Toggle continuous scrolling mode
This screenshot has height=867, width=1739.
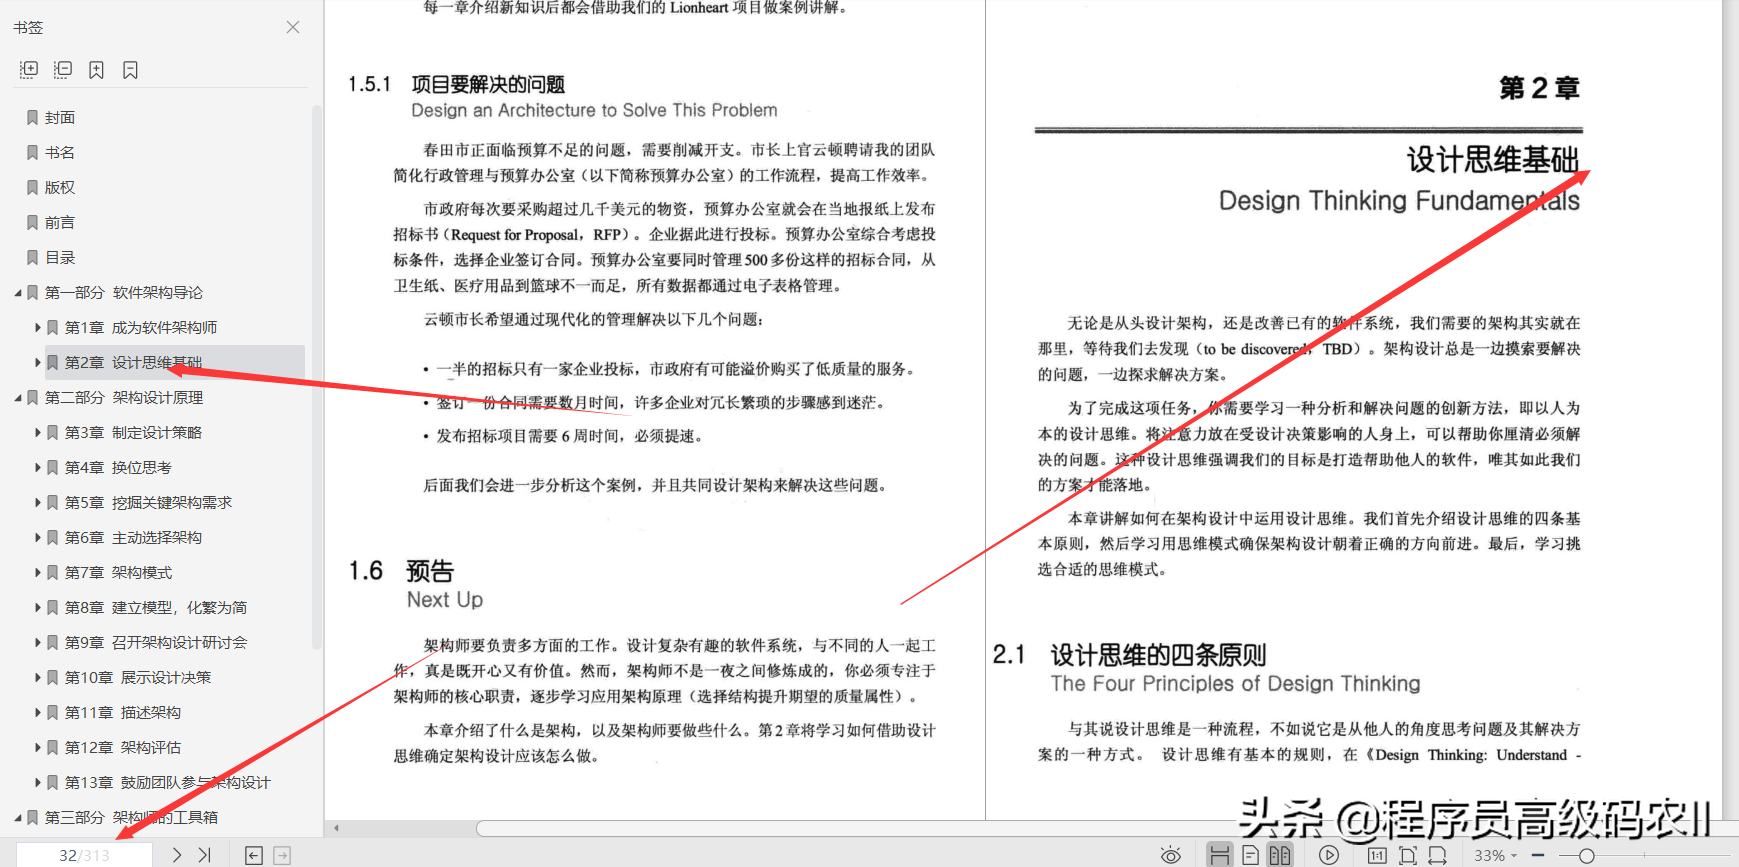(1219, 855)
